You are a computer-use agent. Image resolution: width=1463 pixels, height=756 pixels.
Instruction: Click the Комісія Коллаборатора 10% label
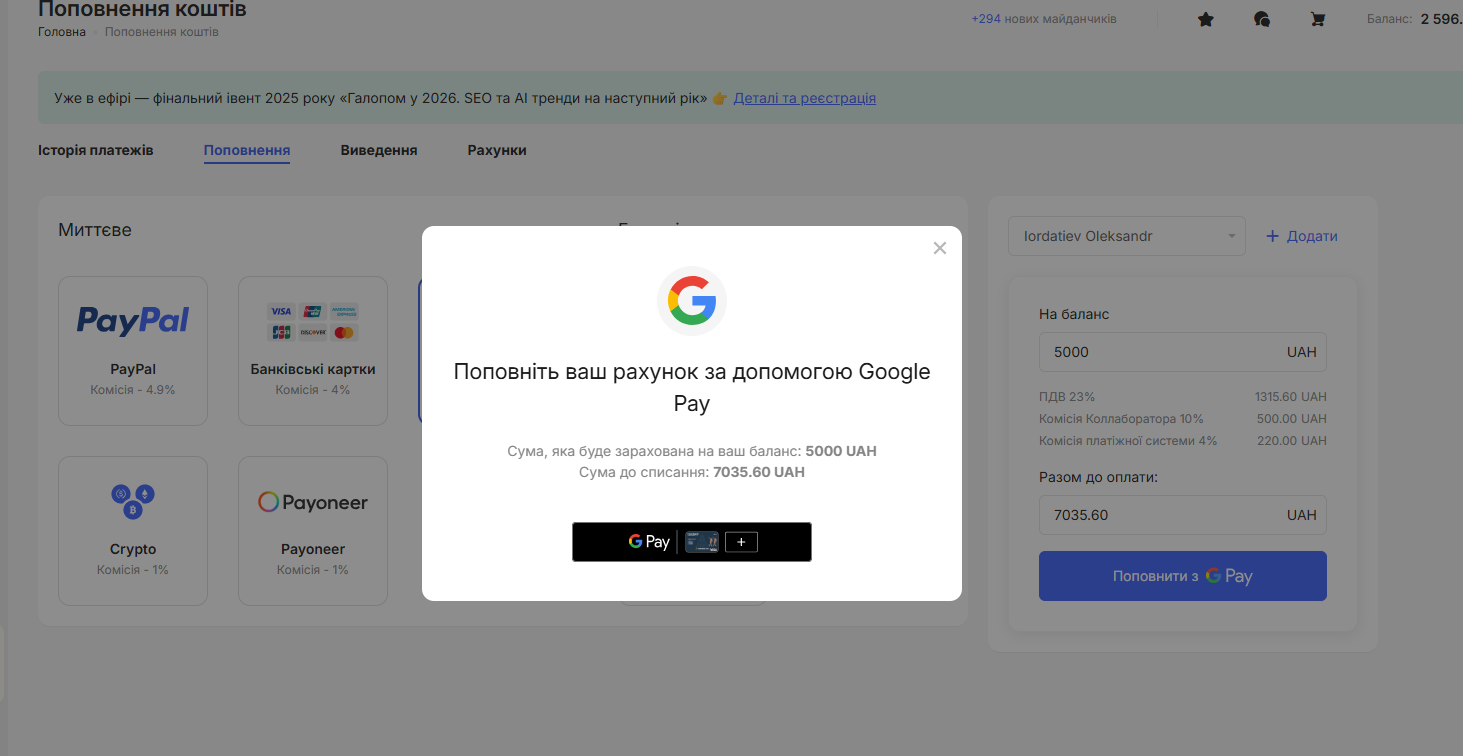pos(1121,419)
